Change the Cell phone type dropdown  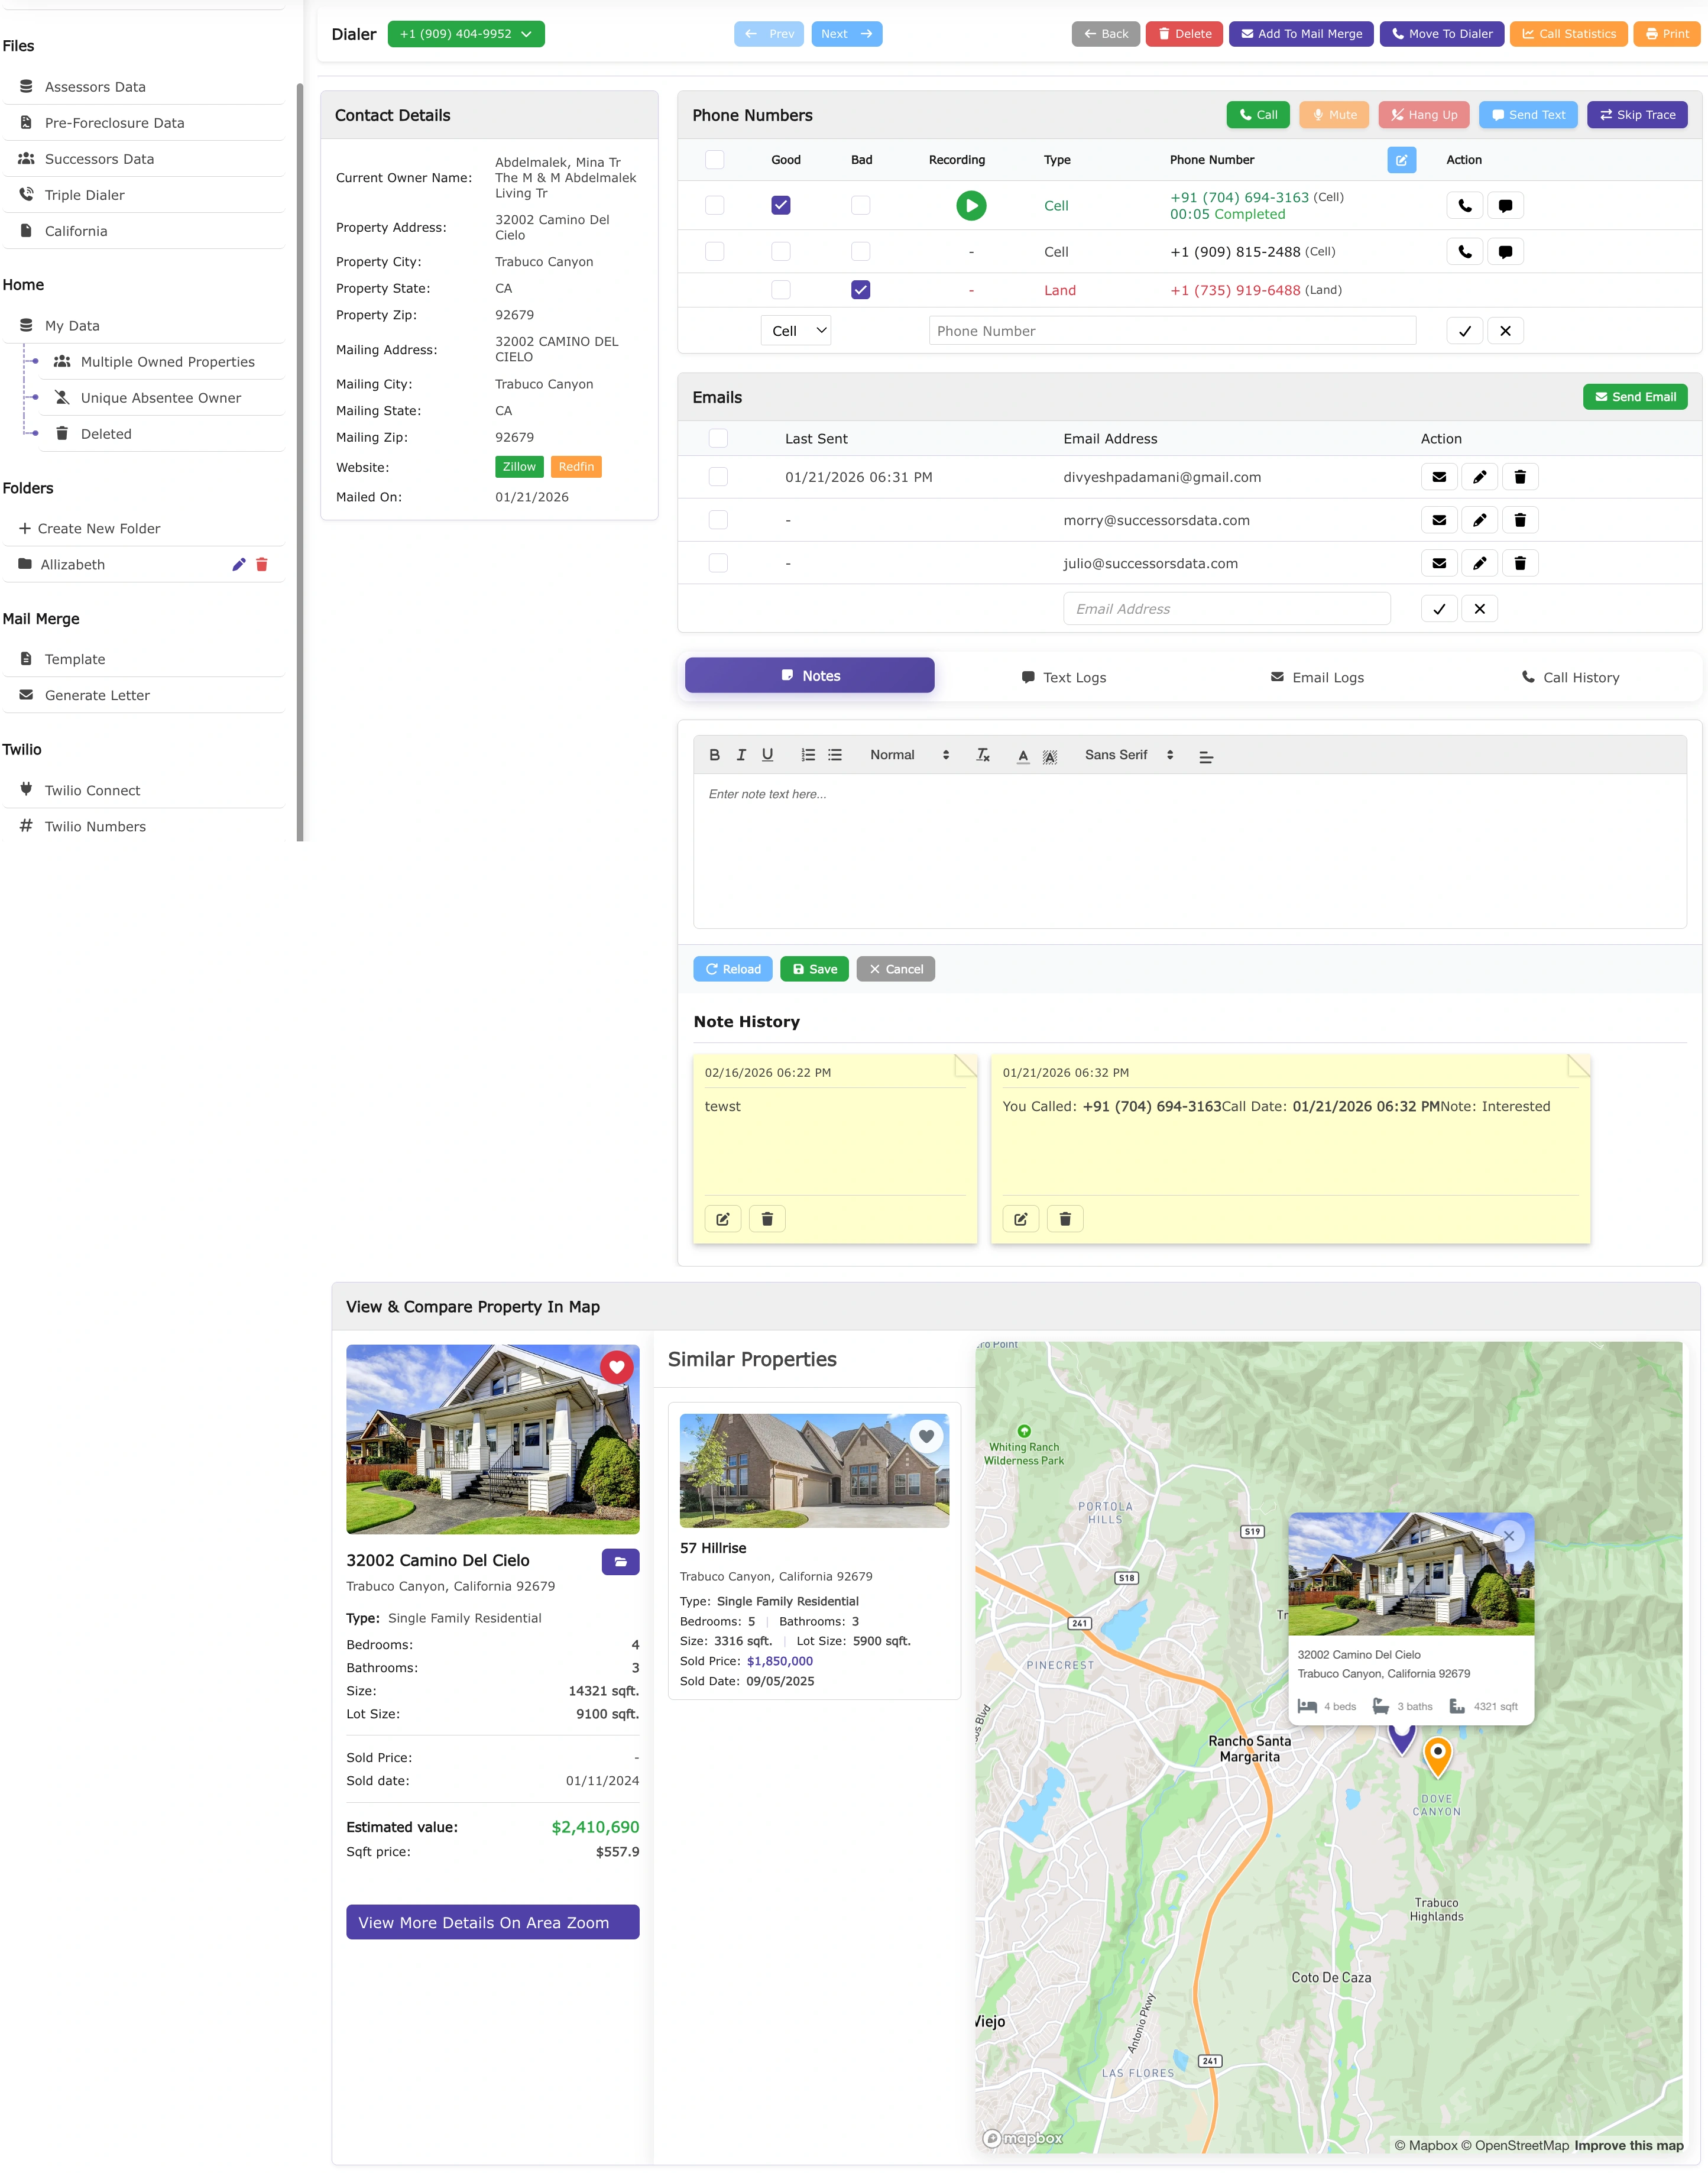coord(795,330)
